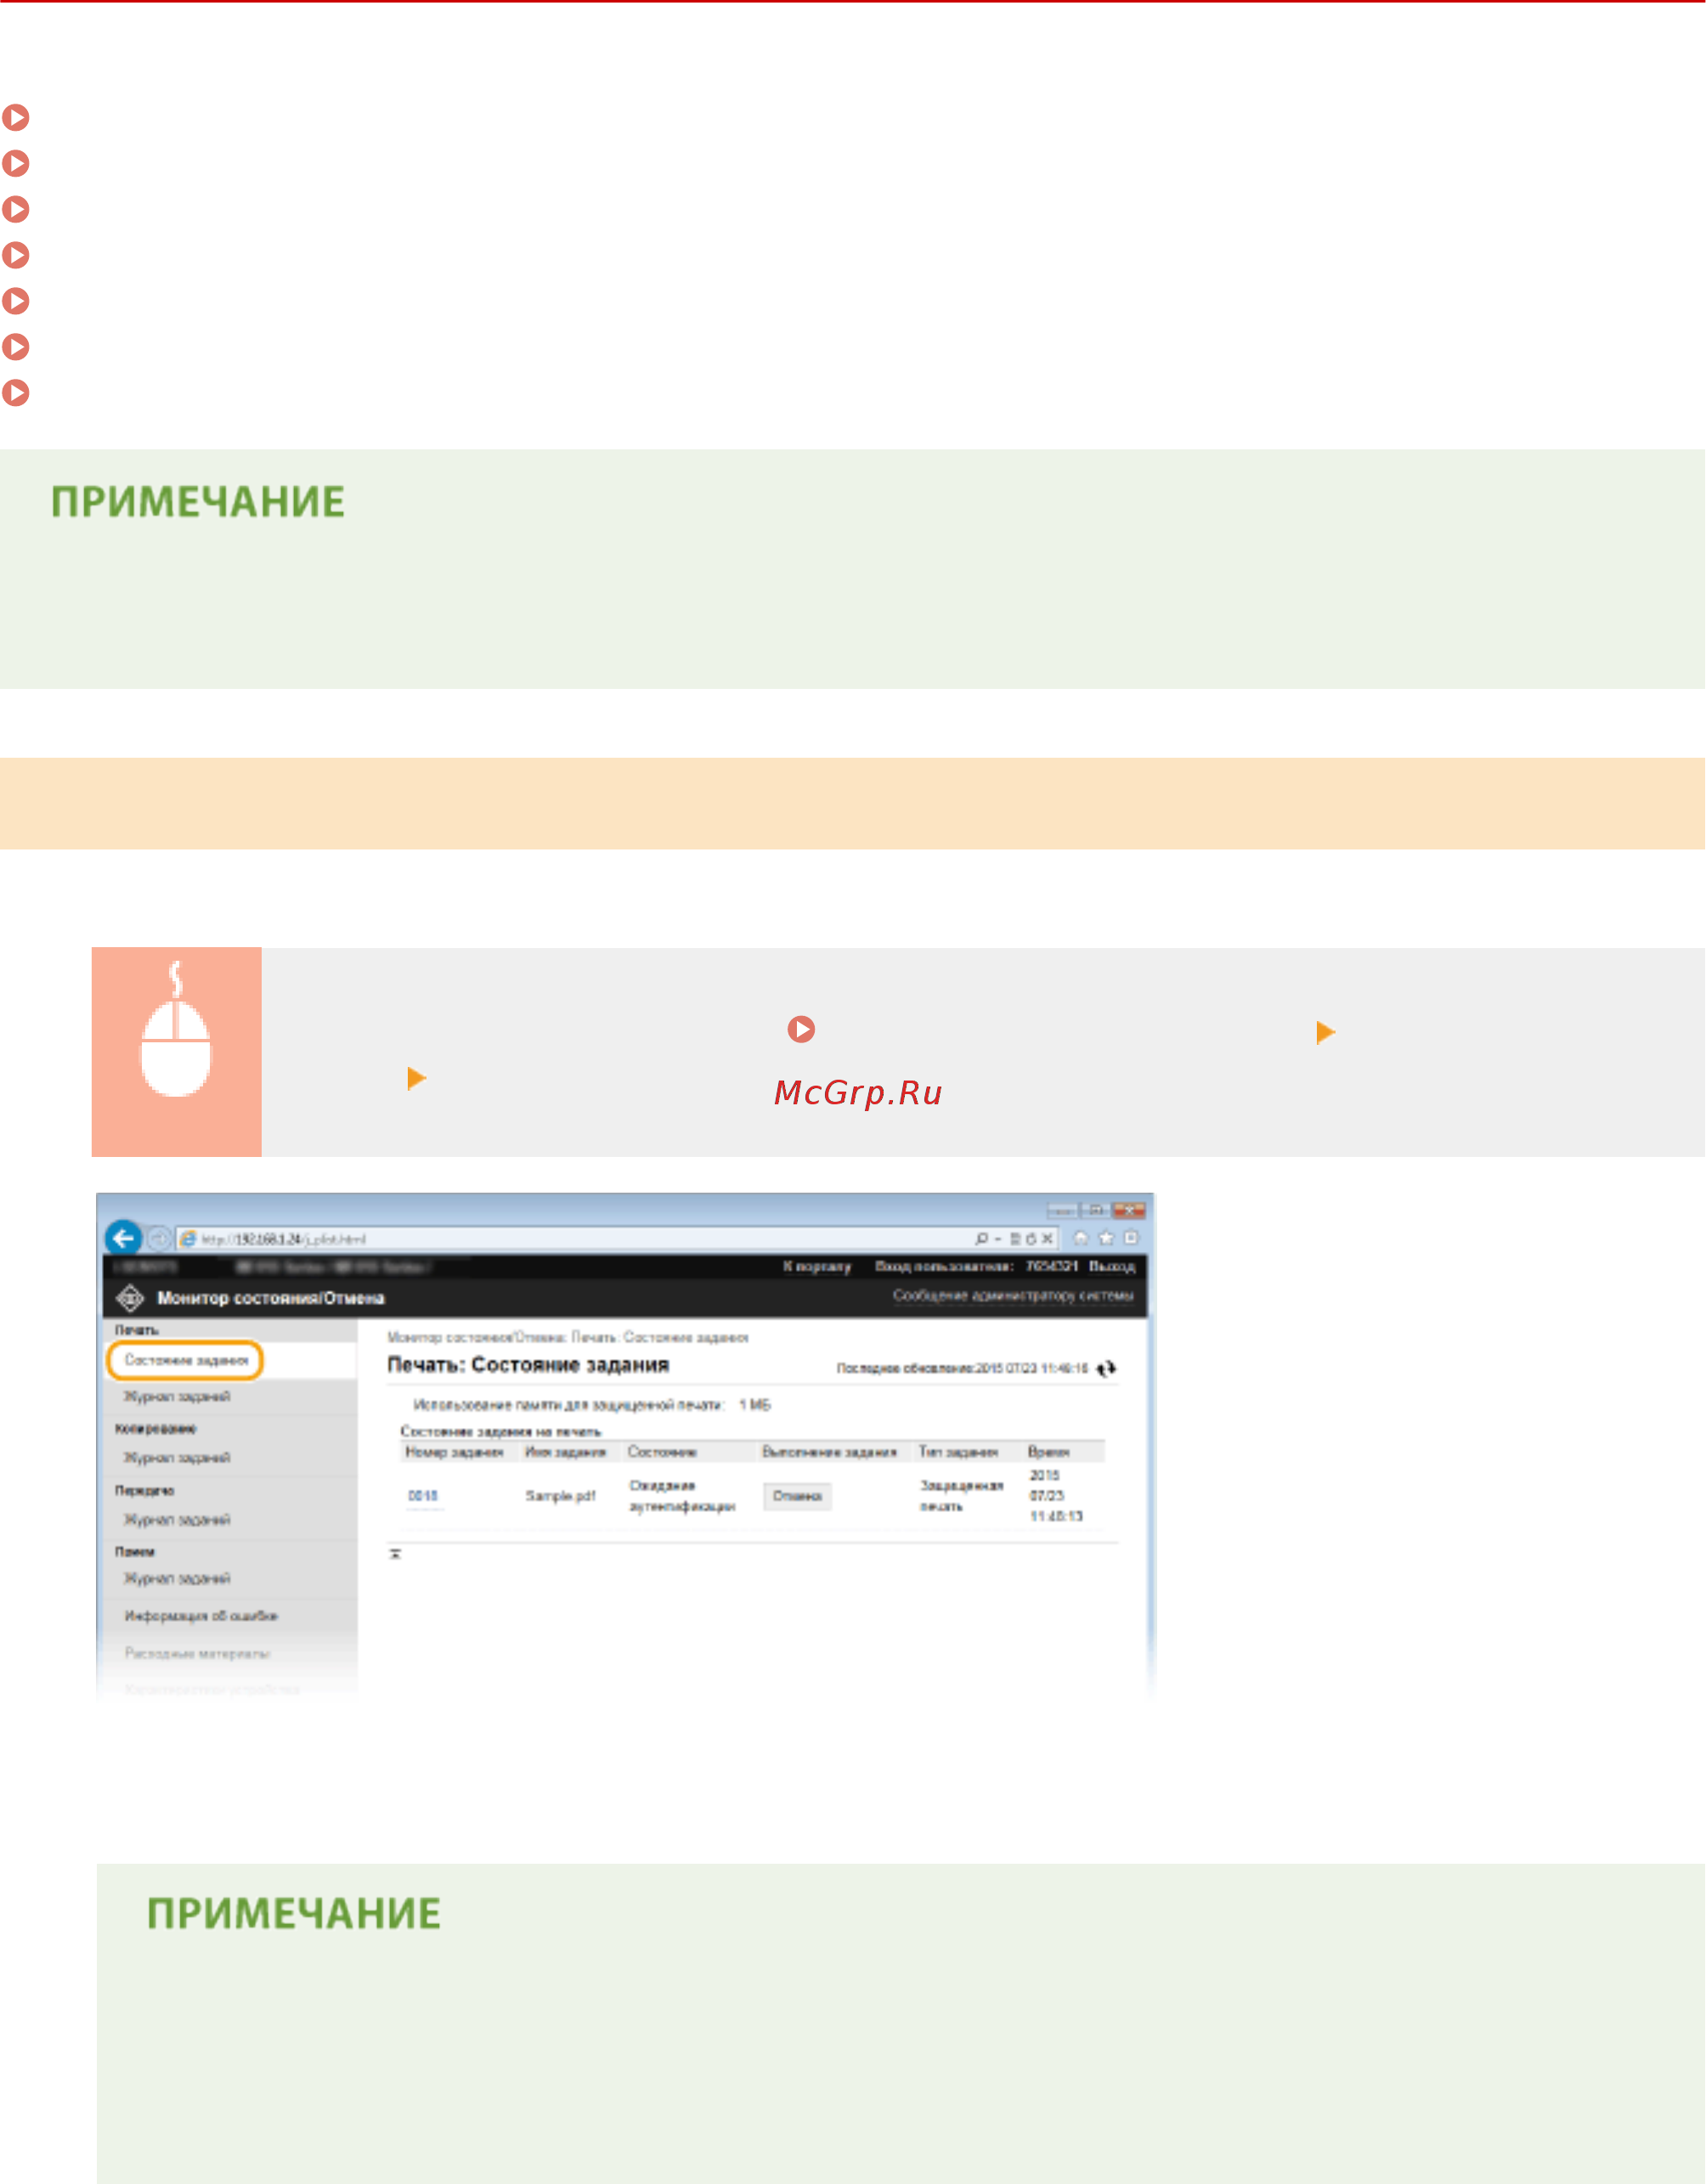Click the Номер задания column header
1706x2184 pixels.
click(x=454, y=1452)
